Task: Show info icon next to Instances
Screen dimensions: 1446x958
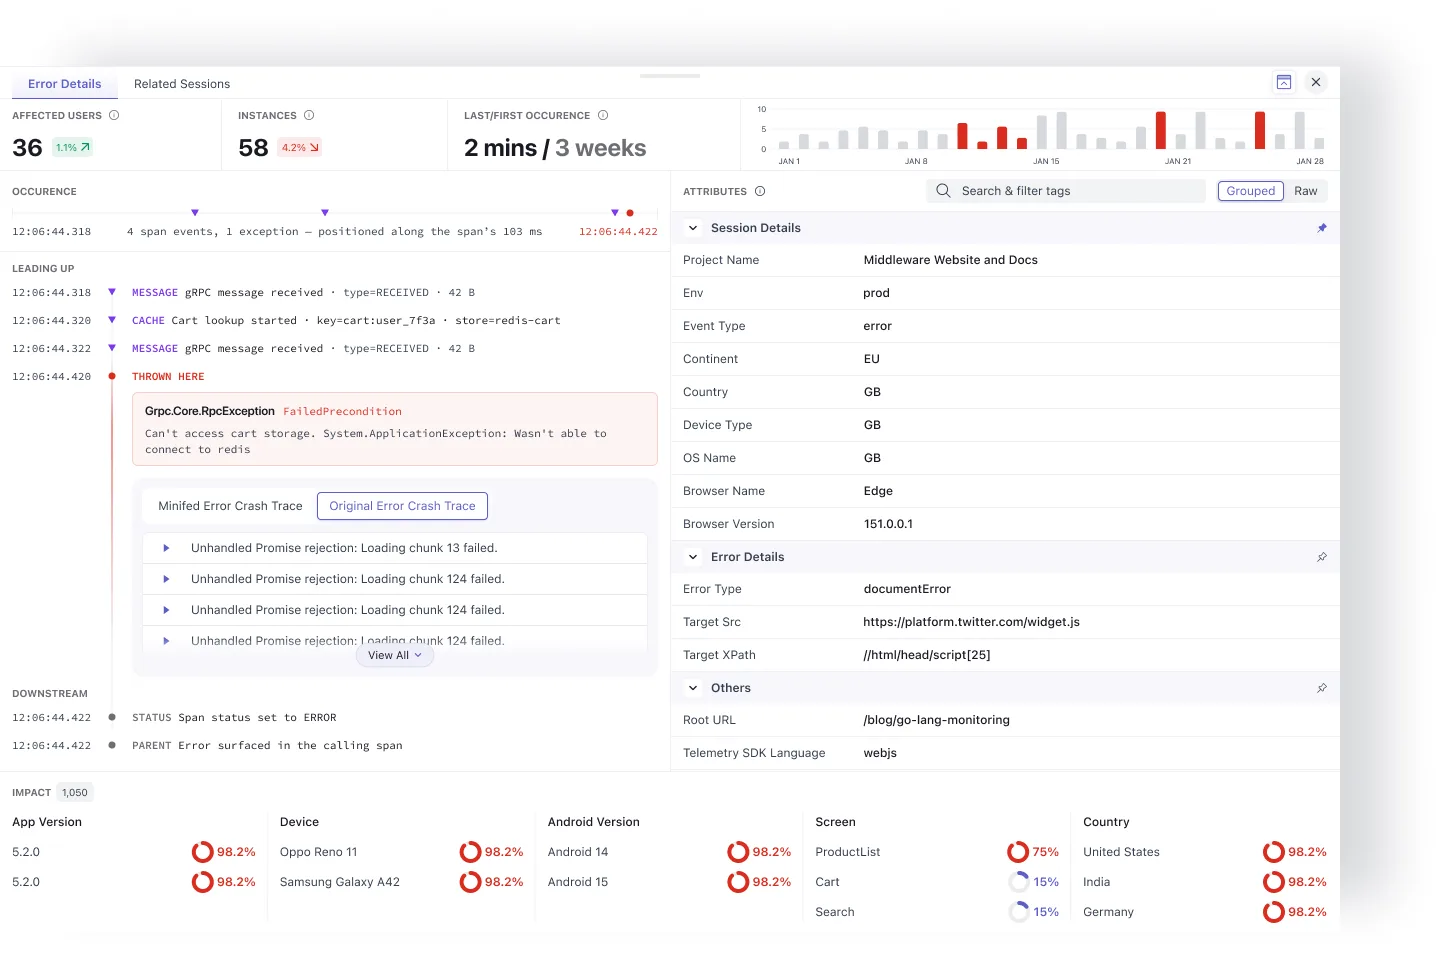Action: 309,115
